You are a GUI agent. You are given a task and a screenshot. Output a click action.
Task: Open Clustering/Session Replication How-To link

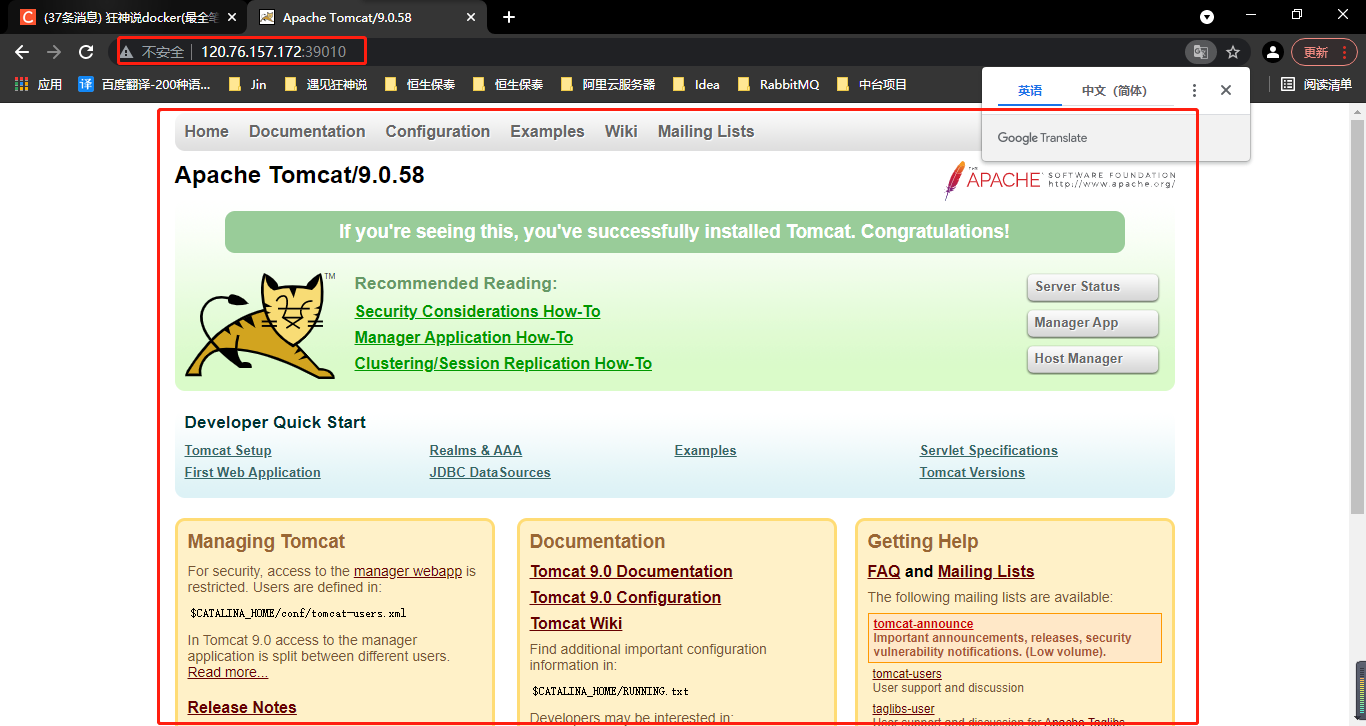(x=503, y=363)
